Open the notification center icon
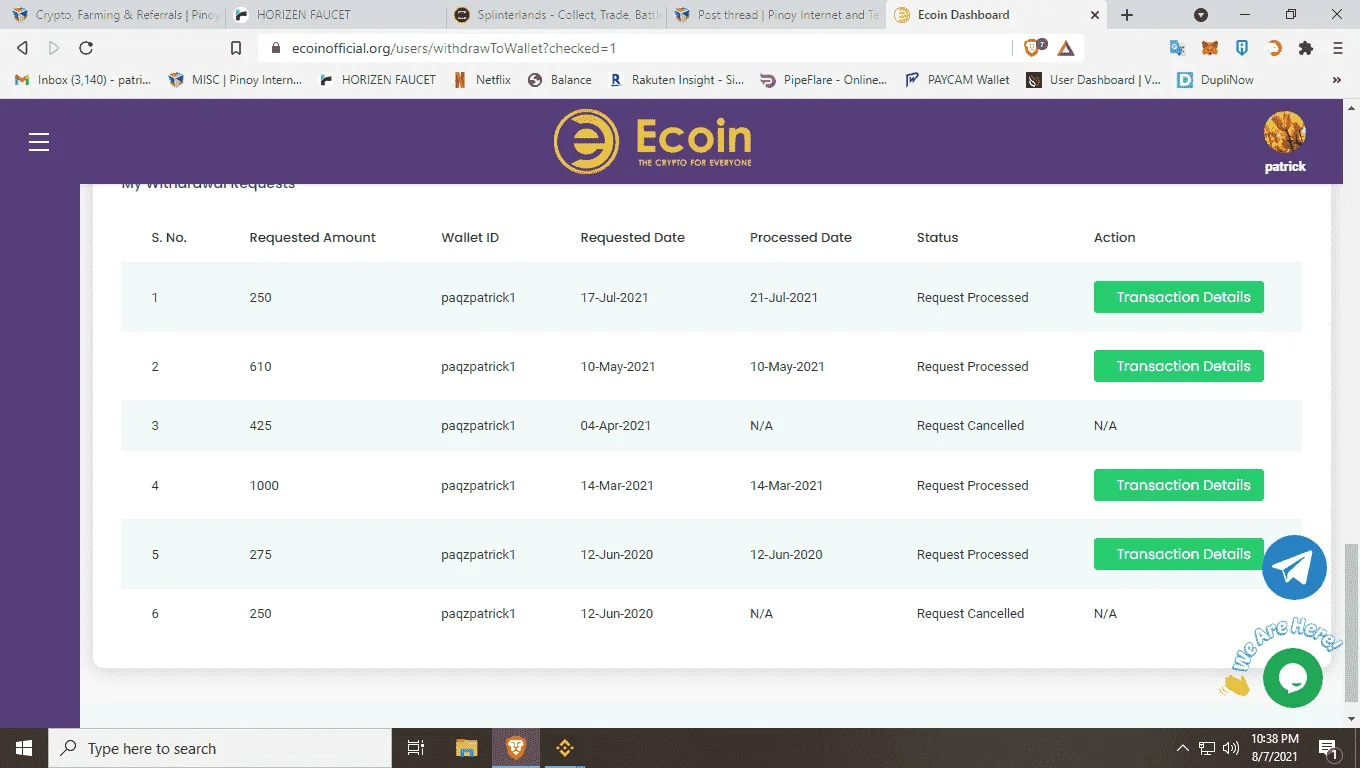 point(1329,748)
